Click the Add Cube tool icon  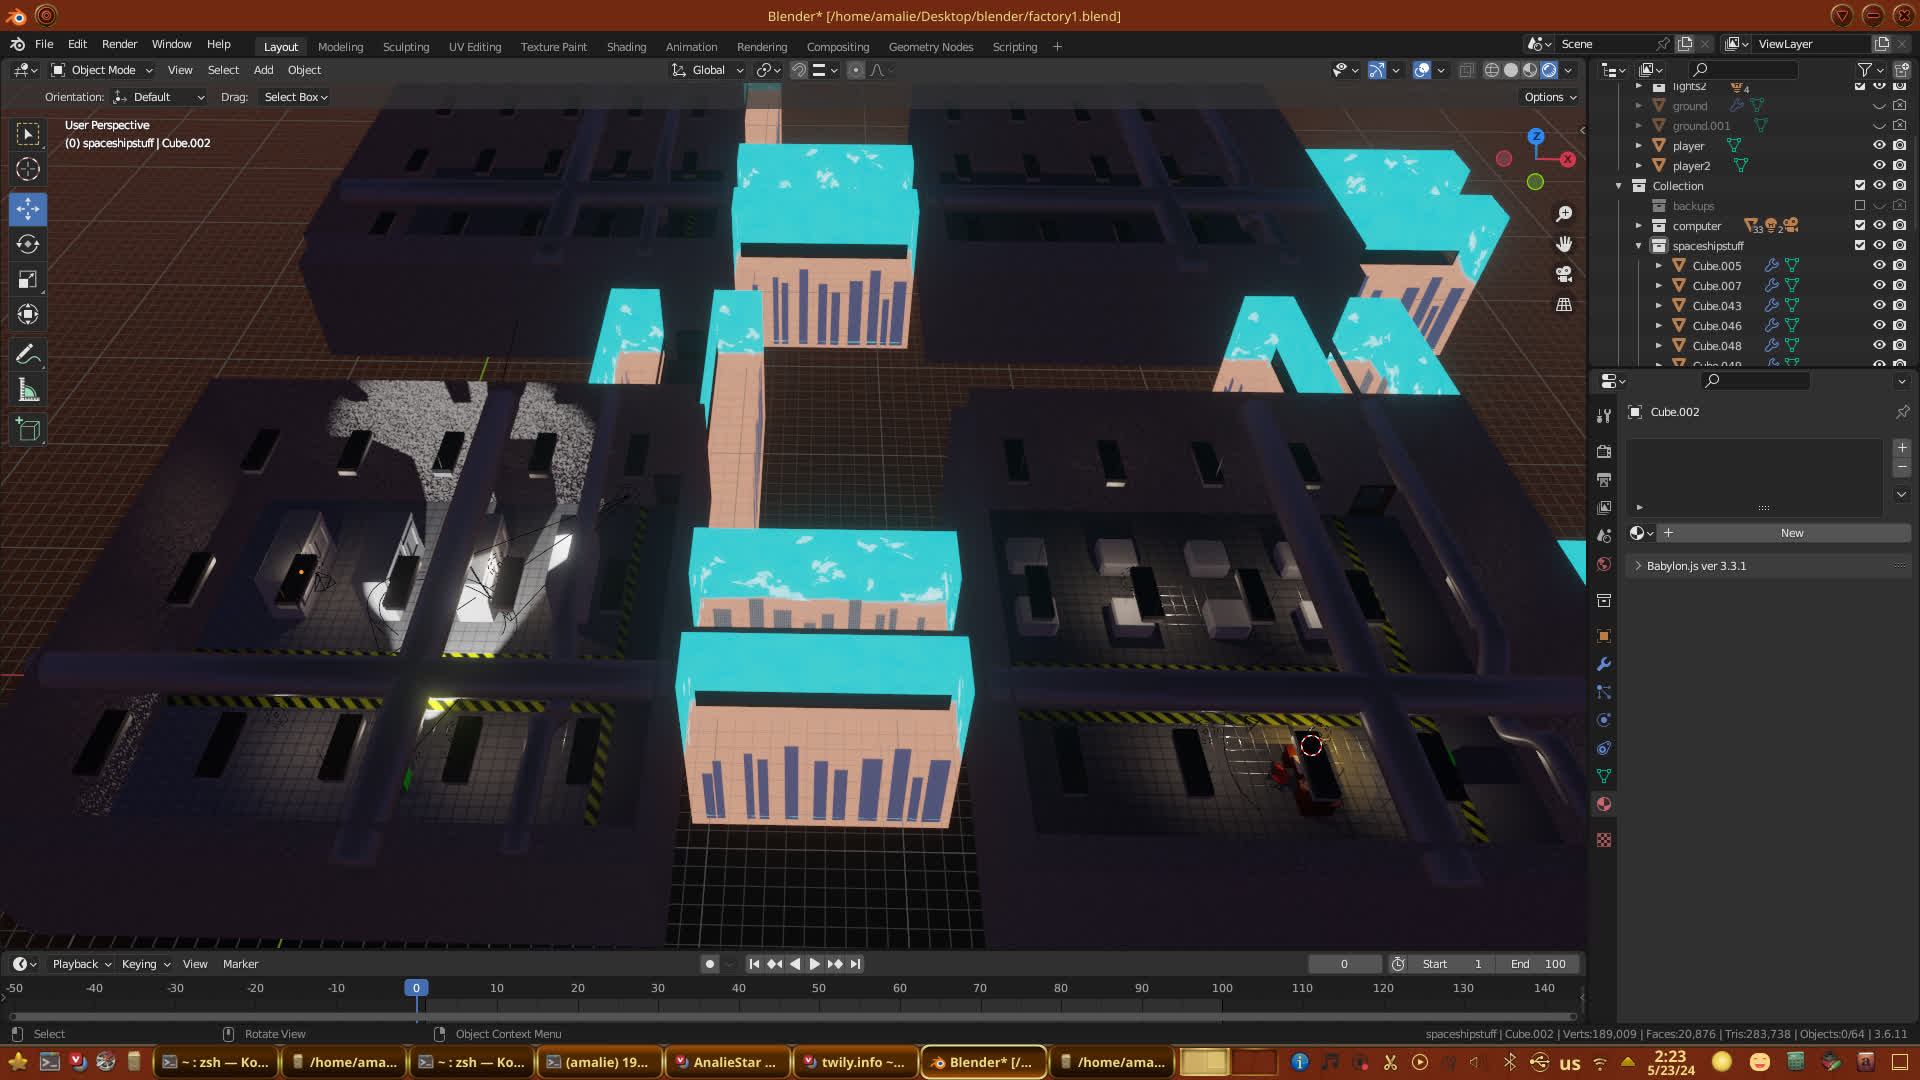tap(28, 430)
